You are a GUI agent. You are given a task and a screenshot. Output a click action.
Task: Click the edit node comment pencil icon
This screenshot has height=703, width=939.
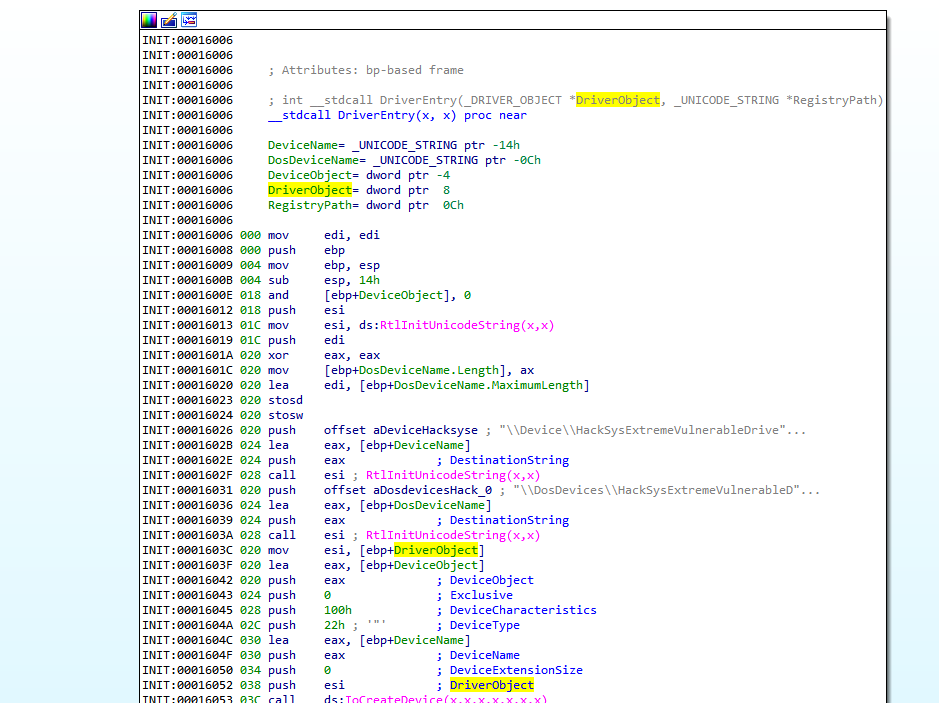[169, 20]
